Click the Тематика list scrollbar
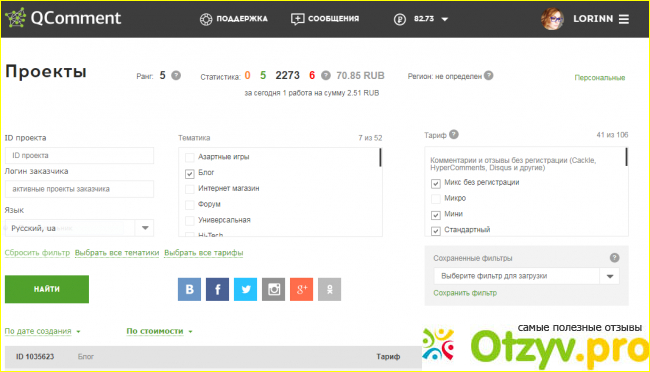This screenshot has height=372, width=650. (380, 158)
